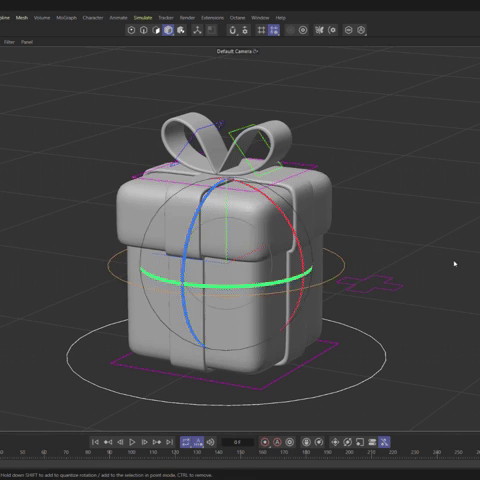Toggle timeline sound speaker icon
480x480 pixels.
pos(211,442)
